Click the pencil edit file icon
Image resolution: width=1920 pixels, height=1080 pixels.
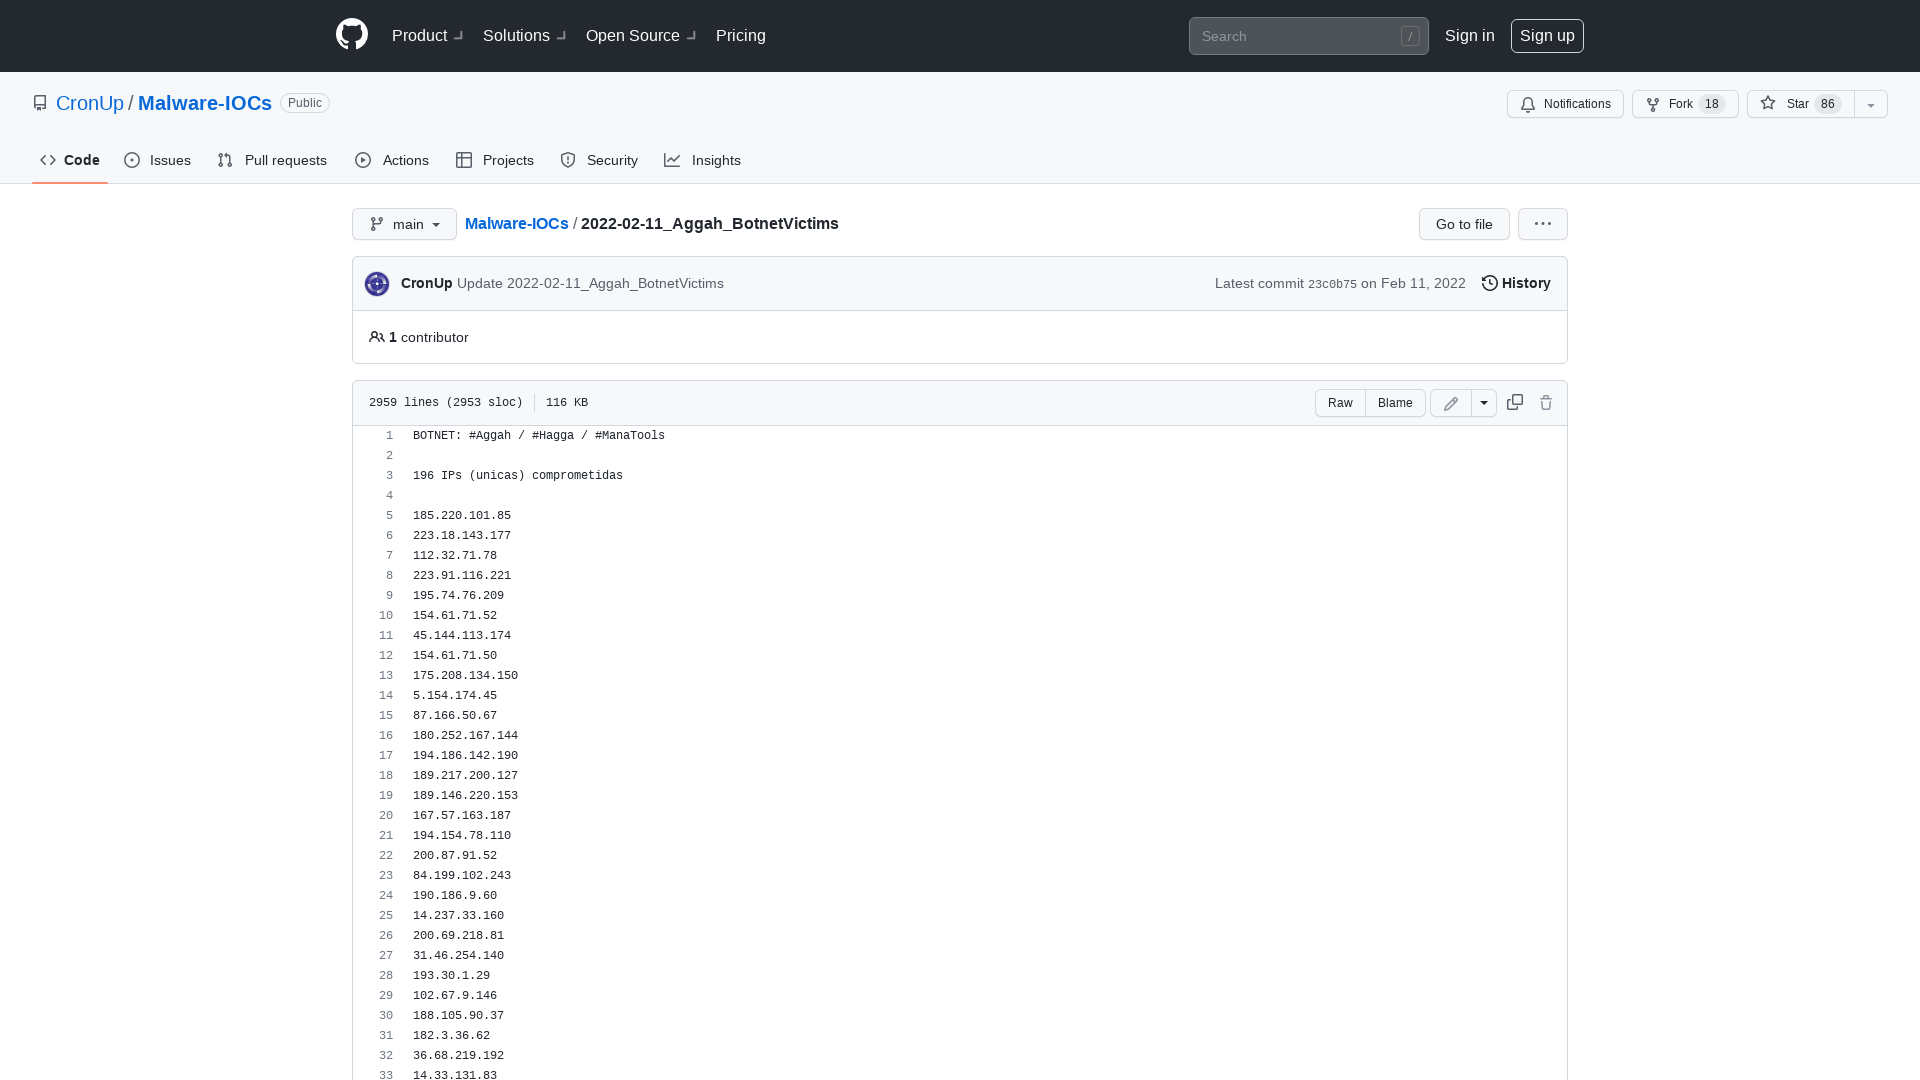point(1451,403)
